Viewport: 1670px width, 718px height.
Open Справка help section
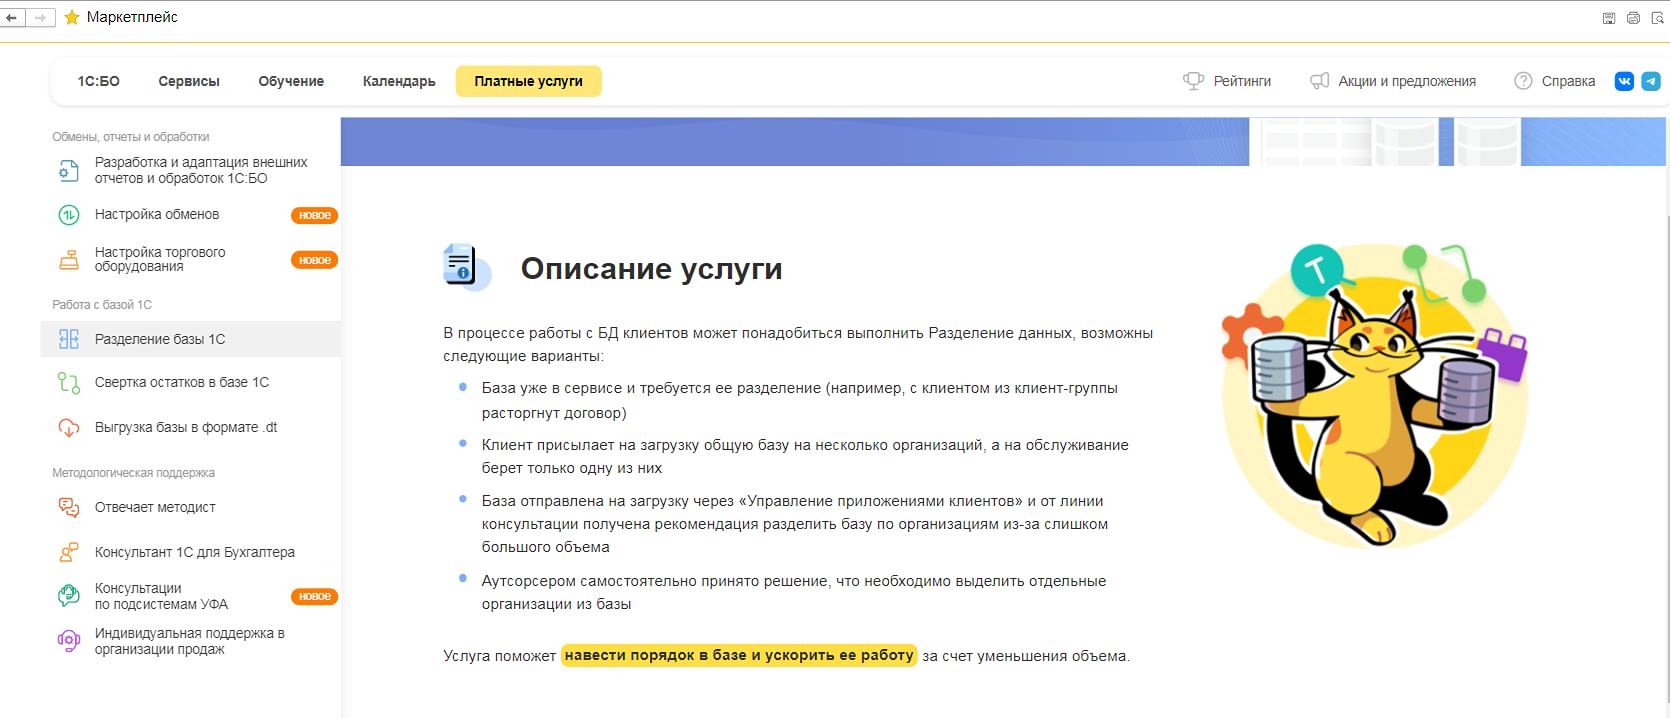click(1555, 81)
